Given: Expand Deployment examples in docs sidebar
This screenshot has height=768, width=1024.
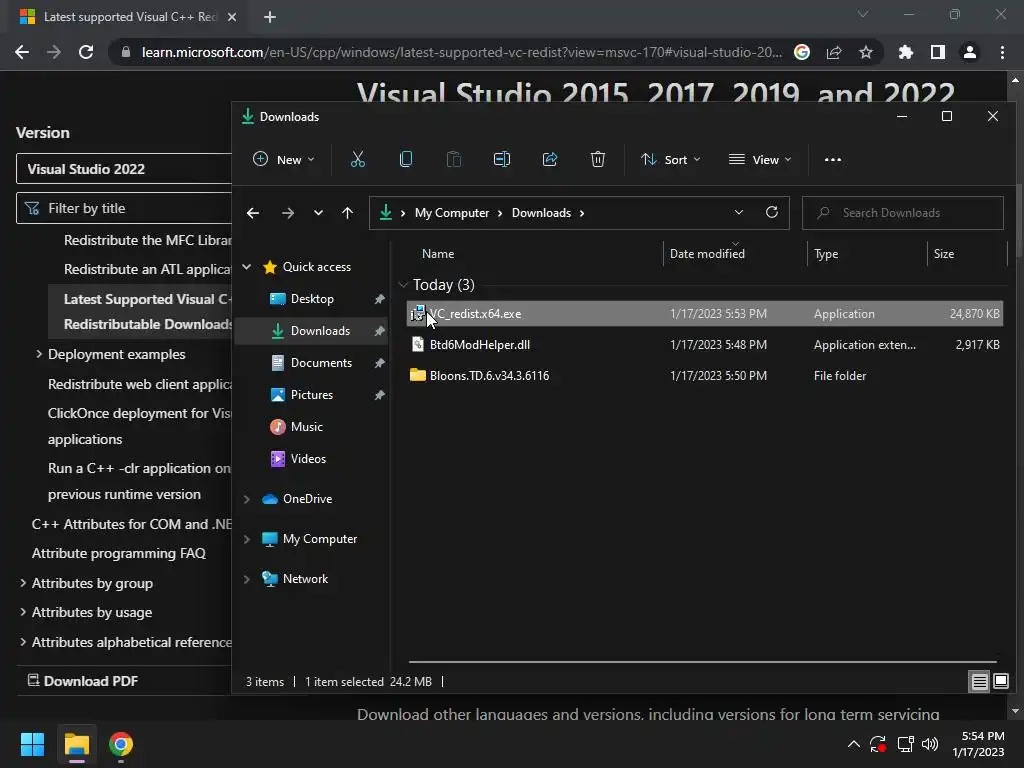Looking at the screenshot, I should pyautogui.click(x=39, y=354).
